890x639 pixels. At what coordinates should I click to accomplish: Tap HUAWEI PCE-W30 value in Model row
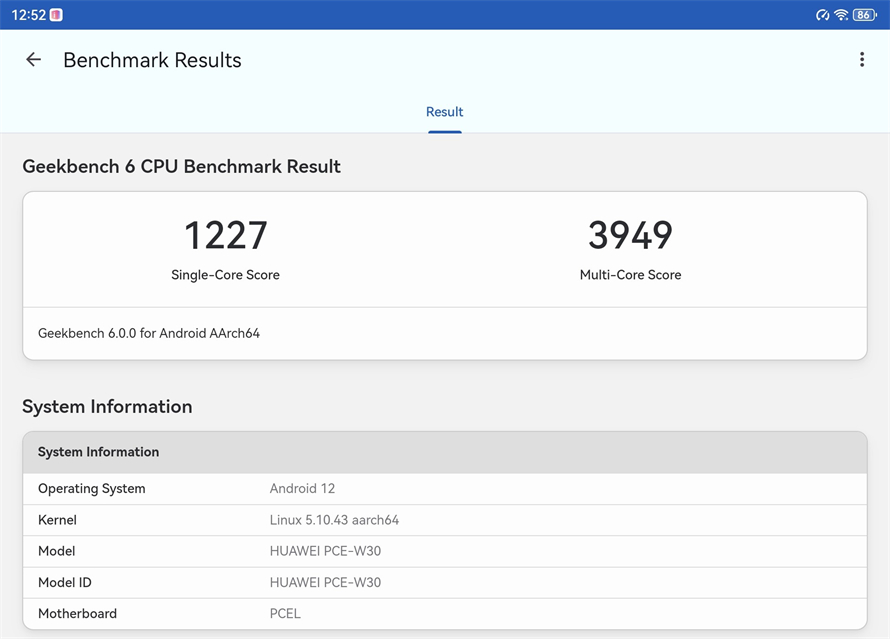click(x=325, y=551)
